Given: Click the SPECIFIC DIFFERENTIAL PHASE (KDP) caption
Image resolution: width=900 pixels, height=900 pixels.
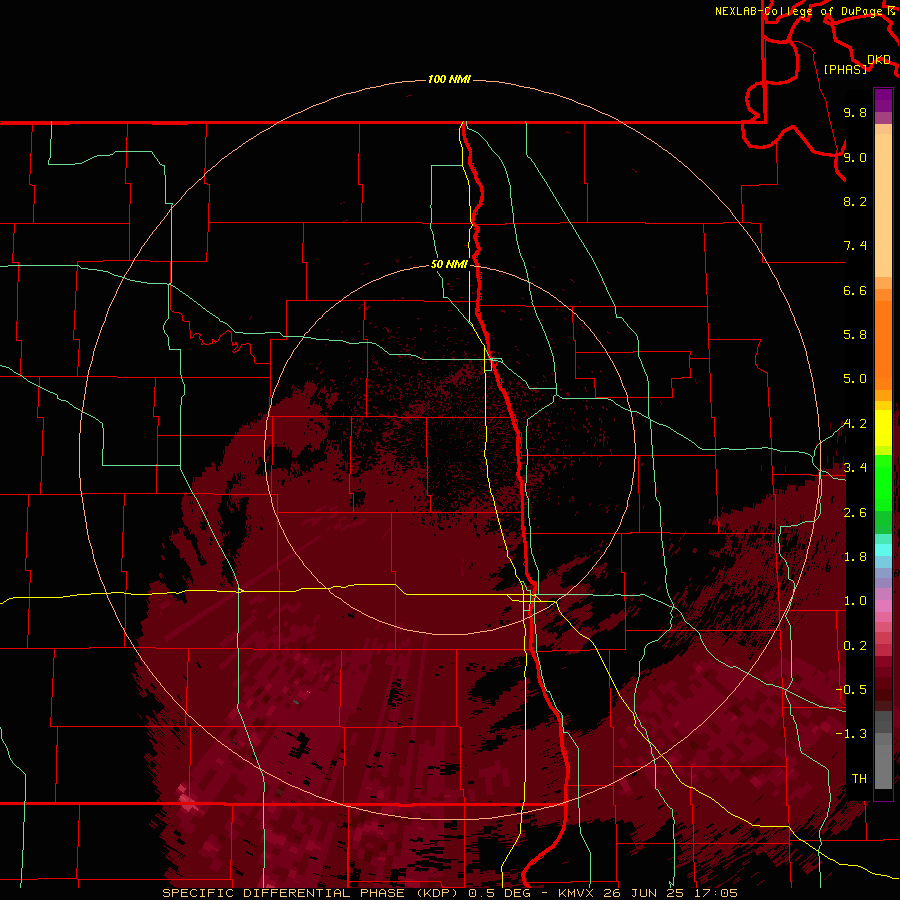Looking at the screenshot, I should click(x=313, y=893).
